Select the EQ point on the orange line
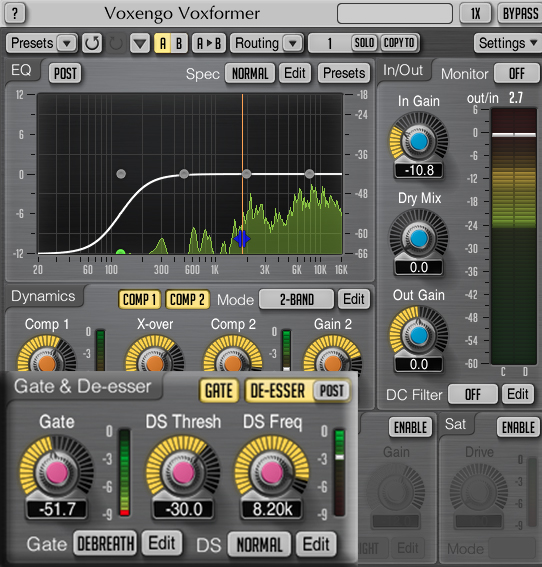Screen dimensions: 542x567 (247, 174)
